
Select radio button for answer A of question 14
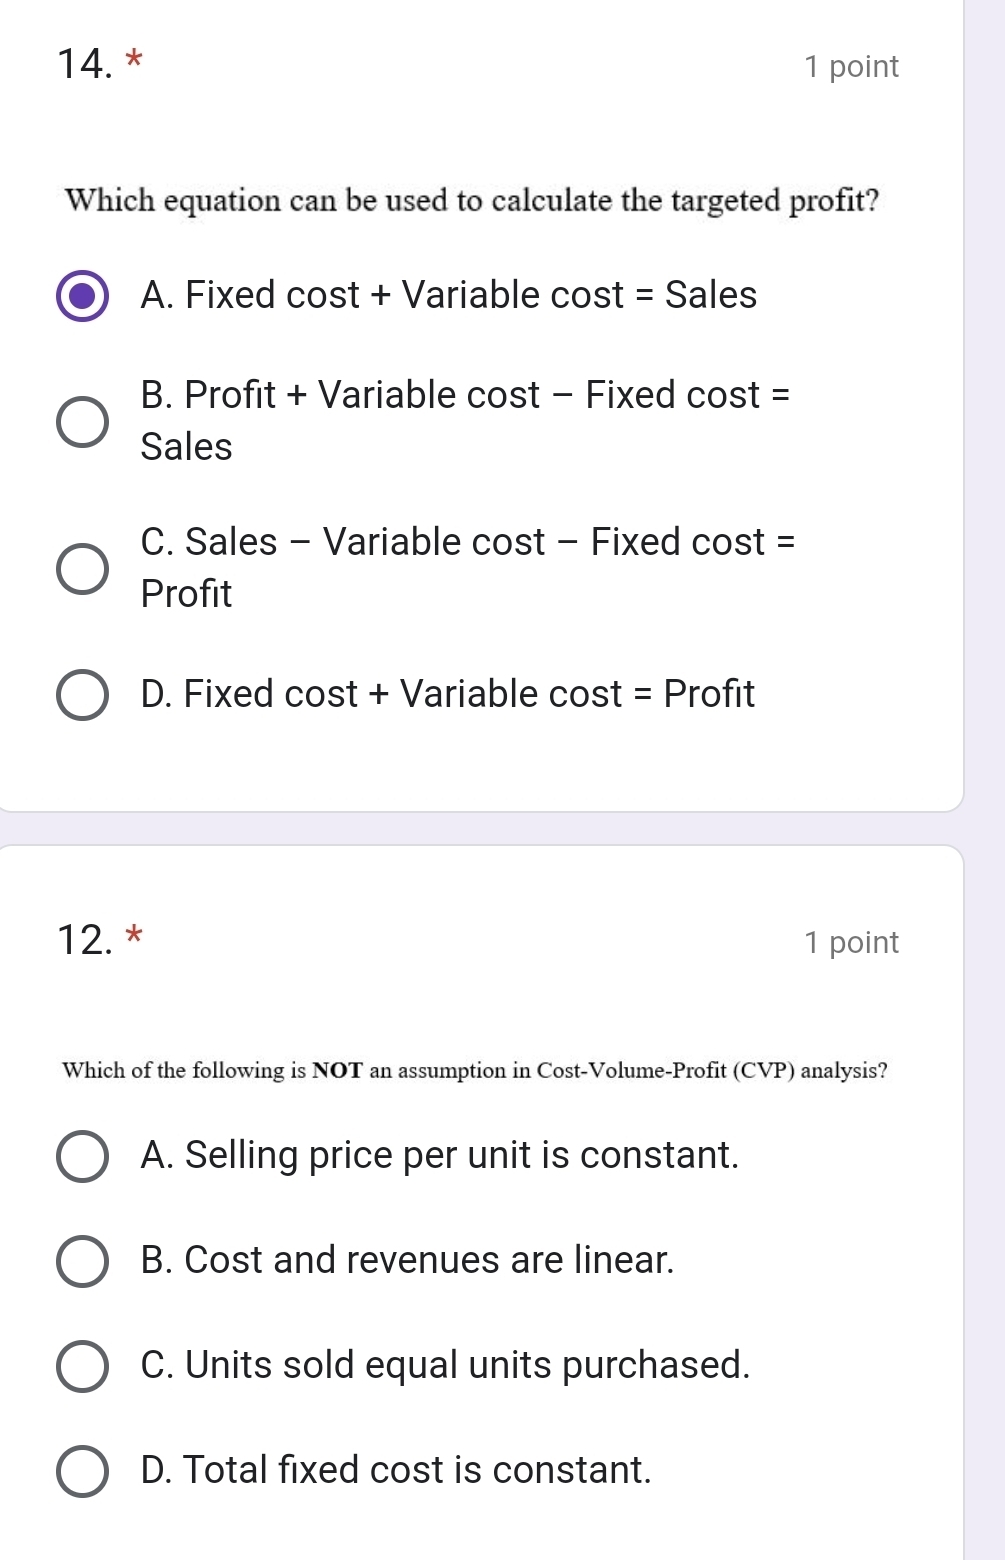pyautogui.click(x=82, y=296)
